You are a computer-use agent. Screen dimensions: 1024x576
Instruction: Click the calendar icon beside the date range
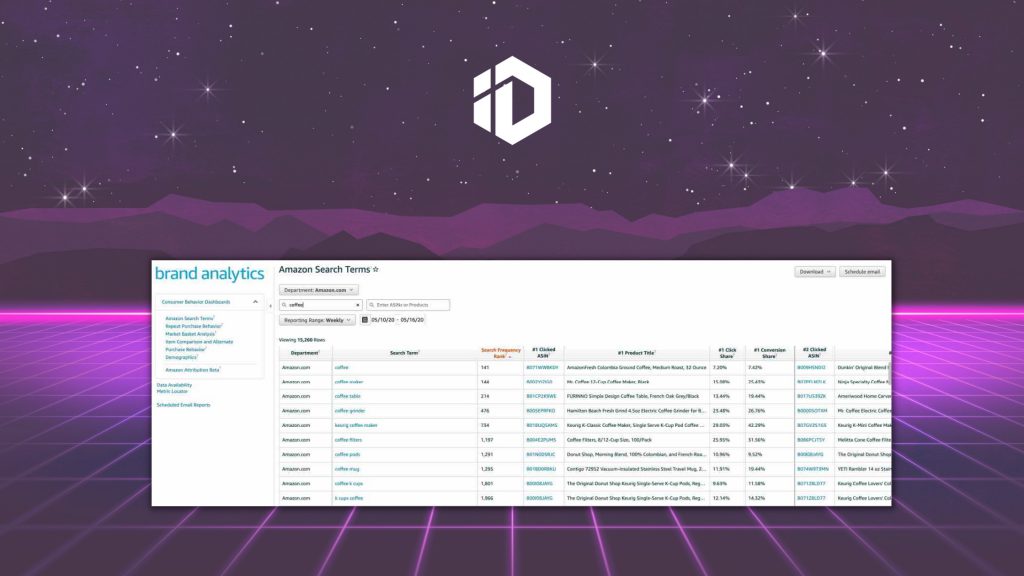pyautogui.click(x=365, y=320)
